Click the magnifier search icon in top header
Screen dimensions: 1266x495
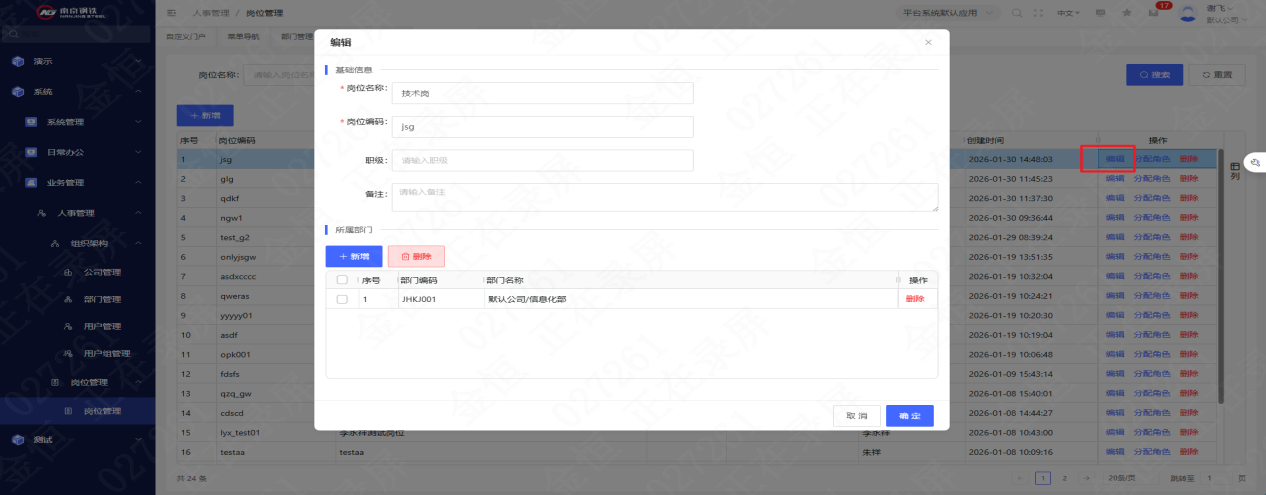click(x=1017, y=13)
